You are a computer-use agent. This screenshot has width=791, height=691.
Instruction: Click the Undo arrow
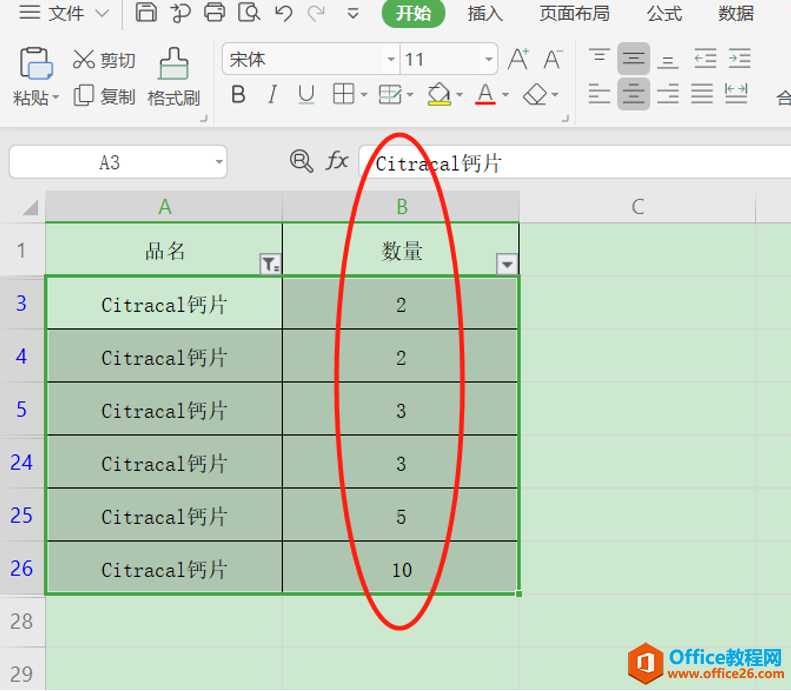(284, 13)
